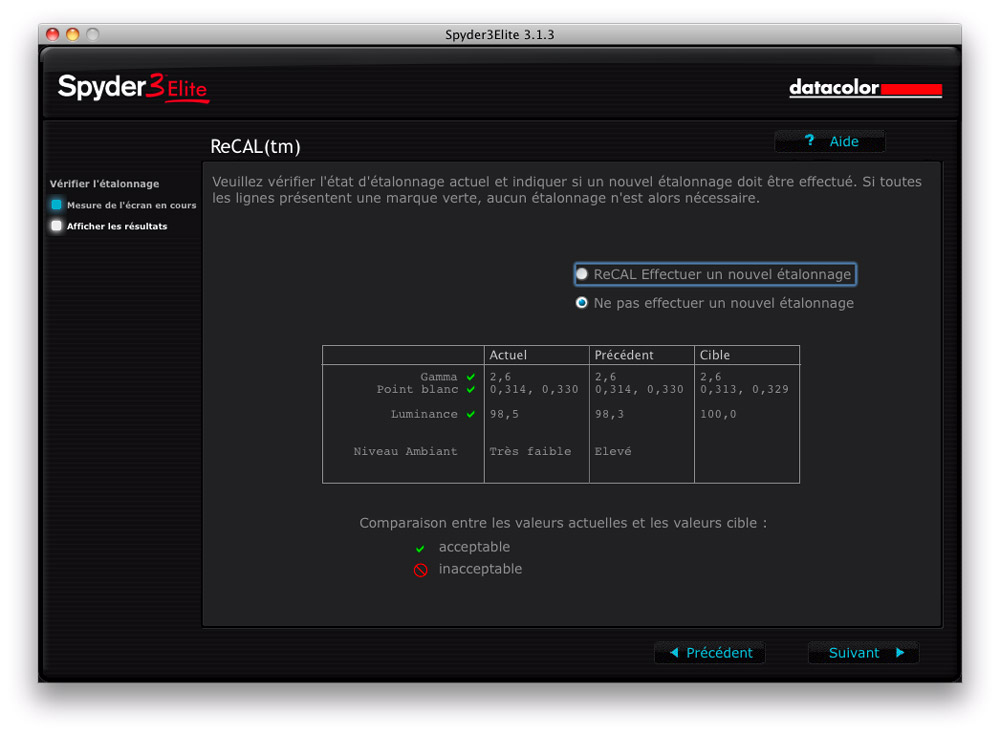Click the Cible column header
The height and width of the screenshot is (735, 1000).
715,355
